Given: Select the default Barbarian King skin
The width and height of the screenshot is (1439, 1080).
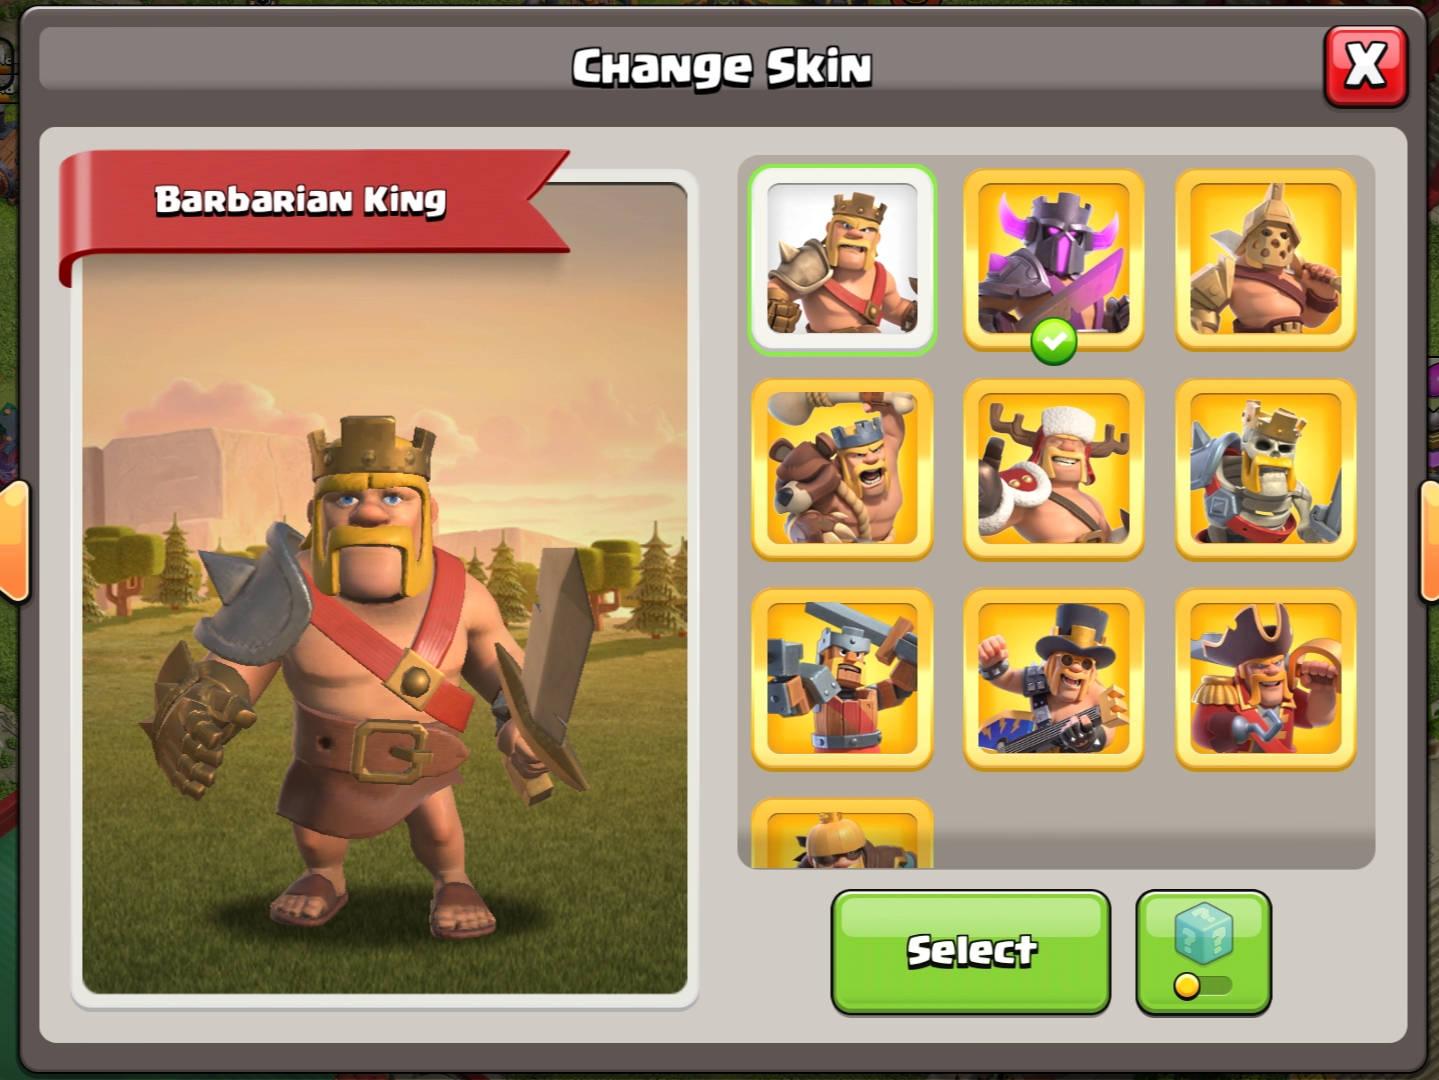Looking at the screenshot, I should [x=842, y=259].
